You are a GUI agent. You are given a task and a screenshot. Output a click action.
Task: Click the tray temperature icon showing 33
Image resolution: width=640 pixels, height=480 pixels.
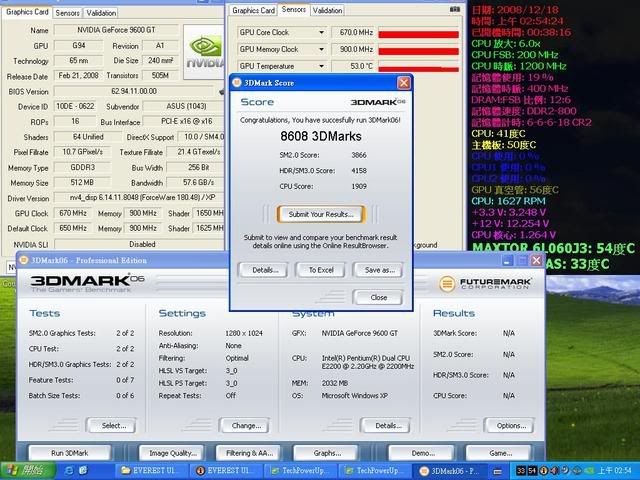click(x=520, y=471)
